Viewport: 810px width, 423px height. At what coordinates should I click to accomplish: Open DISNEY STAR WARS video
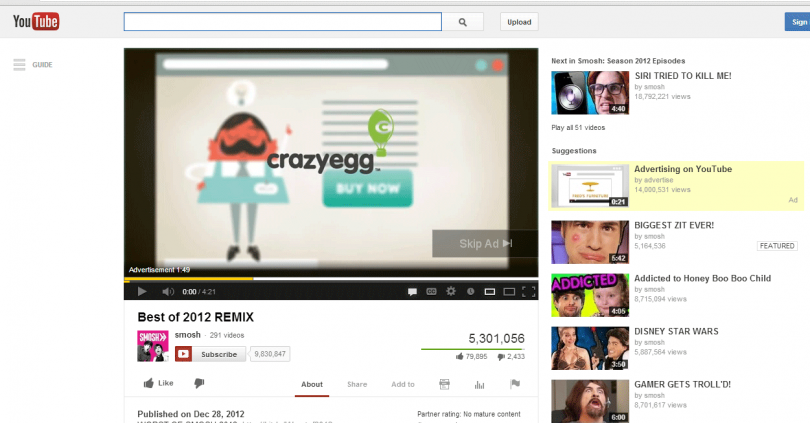point(676,332)
